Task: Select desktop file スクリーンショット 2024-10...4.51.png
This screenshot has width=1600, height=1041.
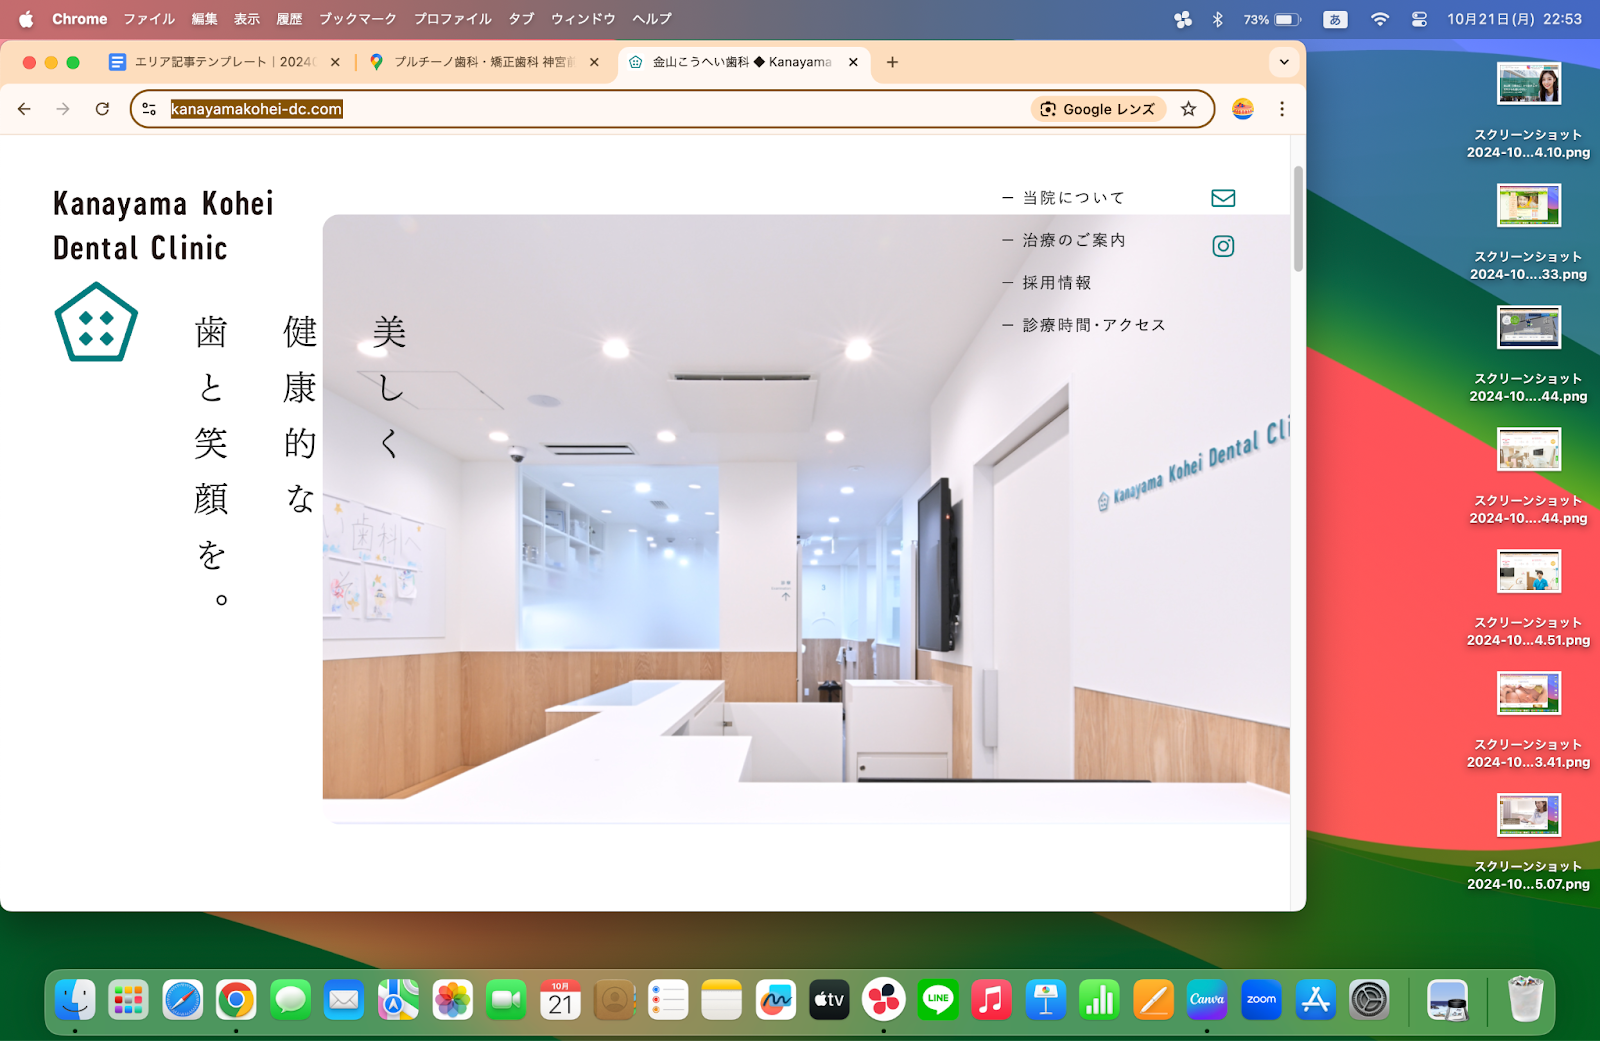Action: [1528, 598]
